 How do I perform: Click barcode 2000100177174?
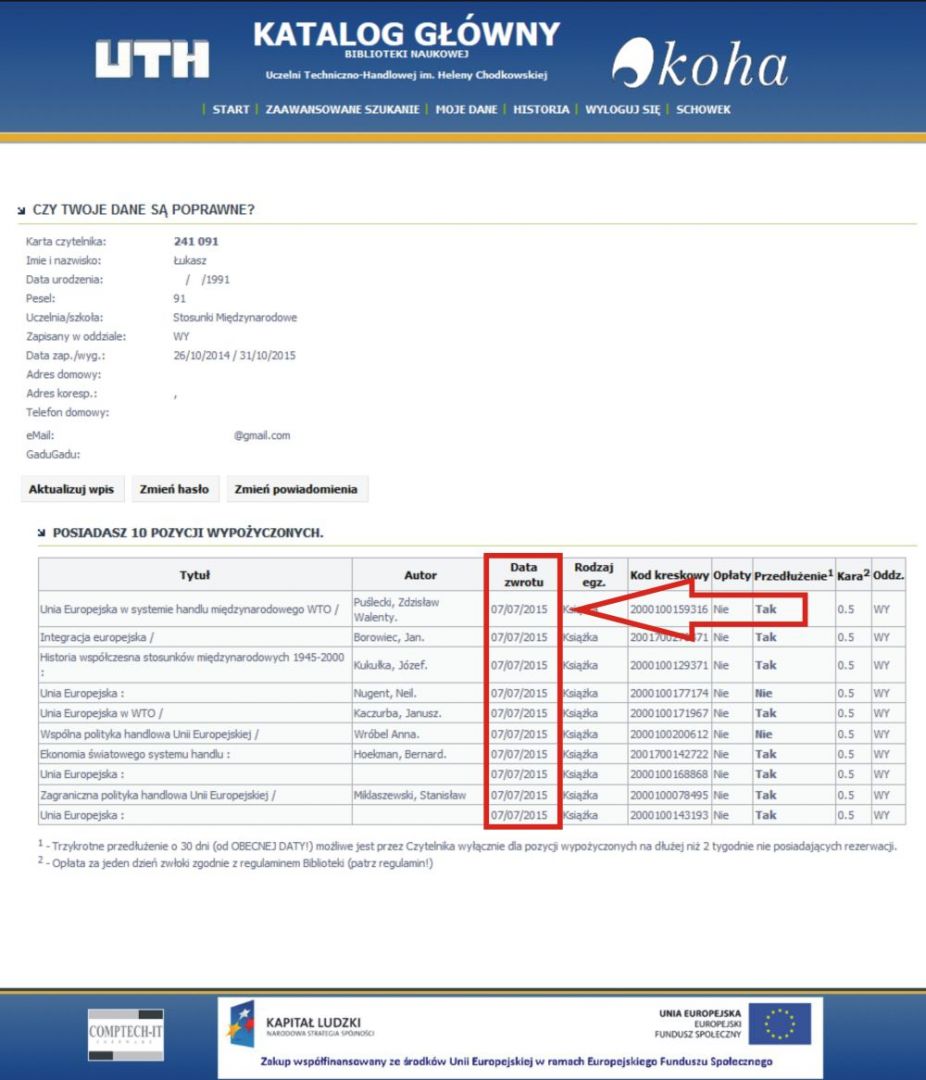669,693
